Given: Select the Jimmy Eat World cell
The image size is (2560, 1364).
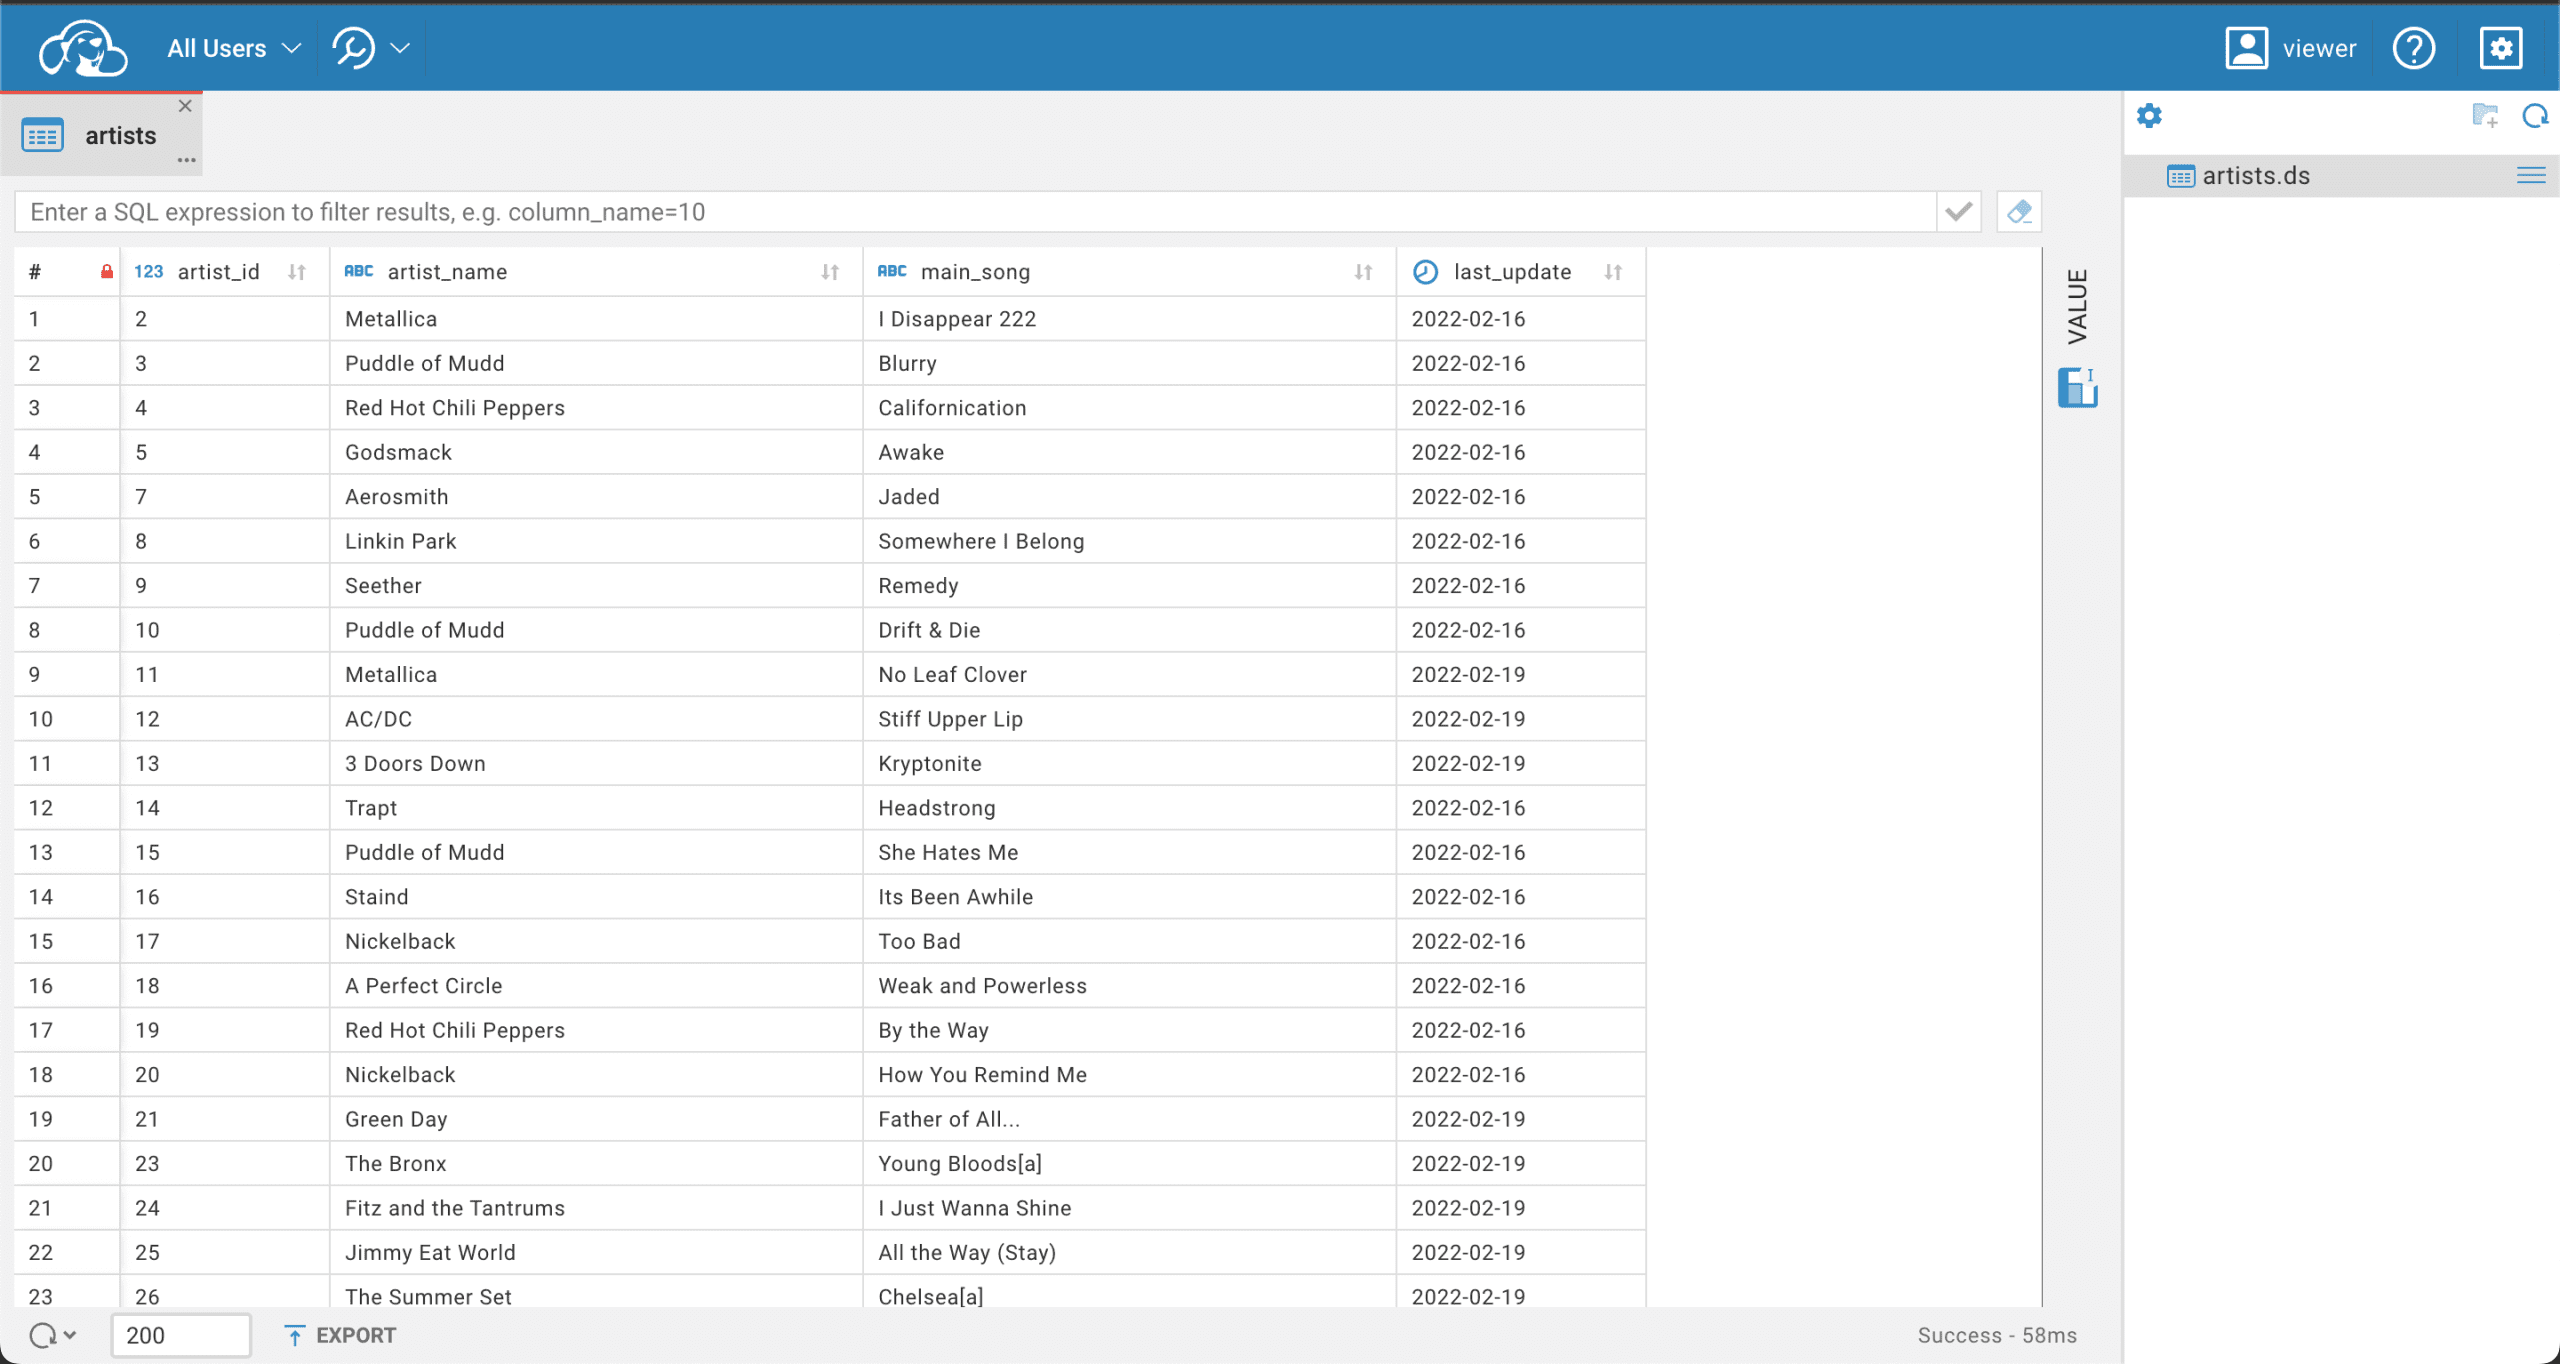Looking at the screenshot, I should [596, 1253].
